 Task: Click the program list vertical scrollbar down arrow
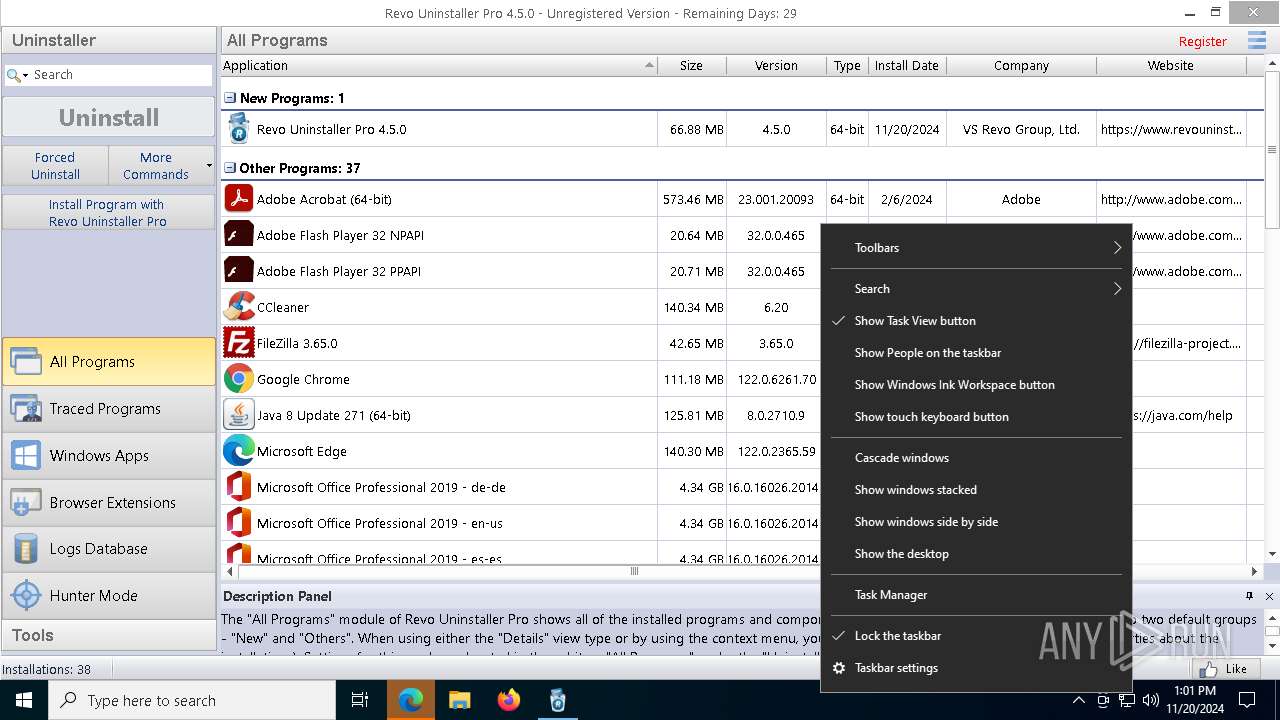coord(1272,553)
